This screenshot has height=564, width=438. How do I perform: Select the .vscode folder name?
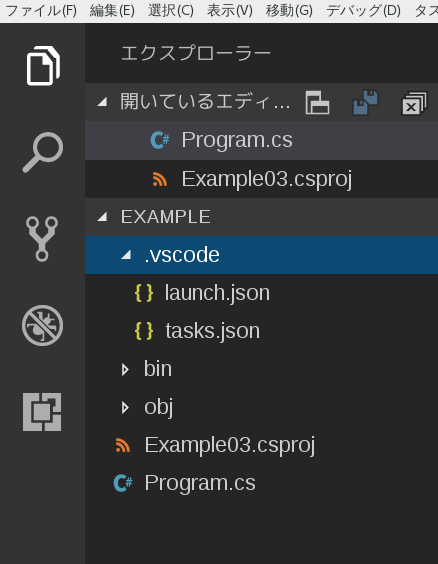pos(182,255)
